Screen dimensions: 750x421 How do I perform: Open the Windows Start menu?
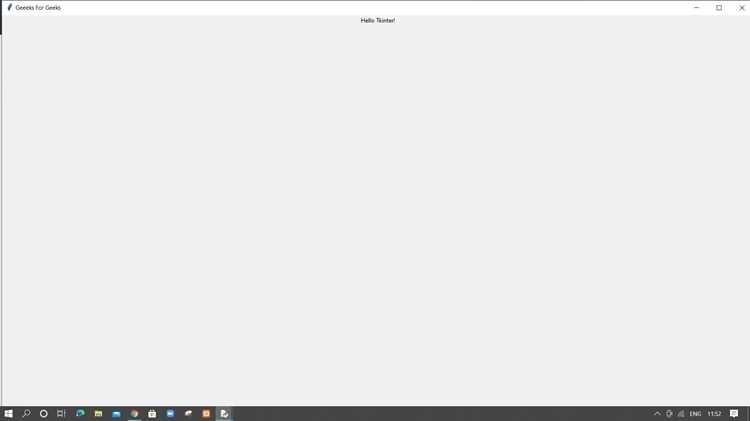(9, 414)
